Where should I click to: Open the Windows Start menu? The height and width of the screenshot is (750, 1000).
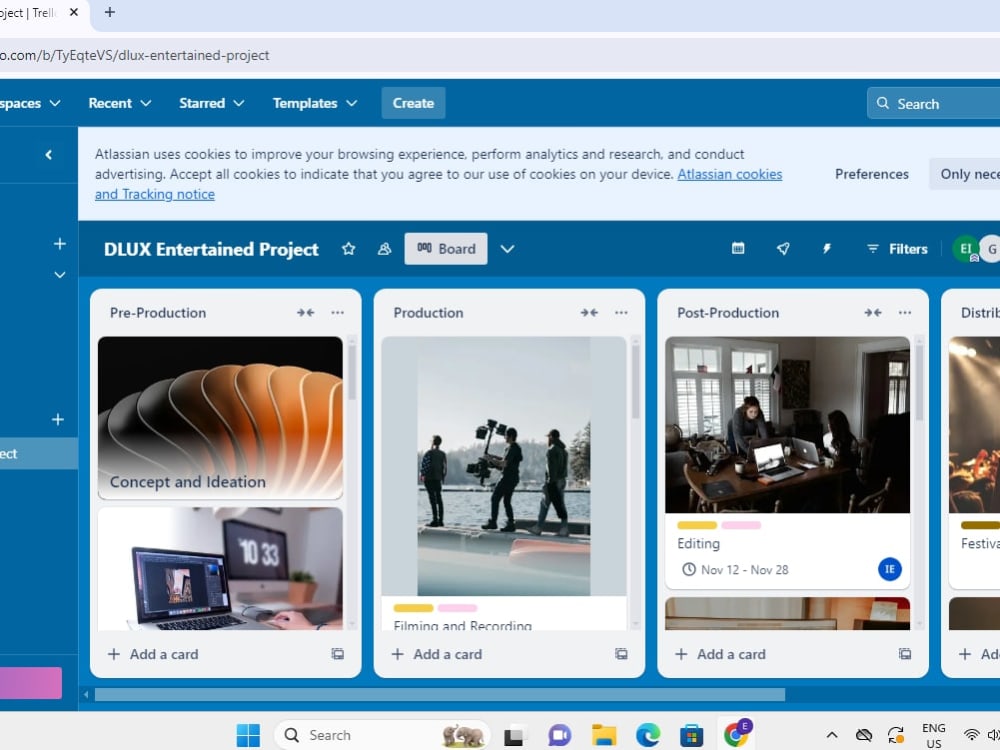[x=248, y=735]
